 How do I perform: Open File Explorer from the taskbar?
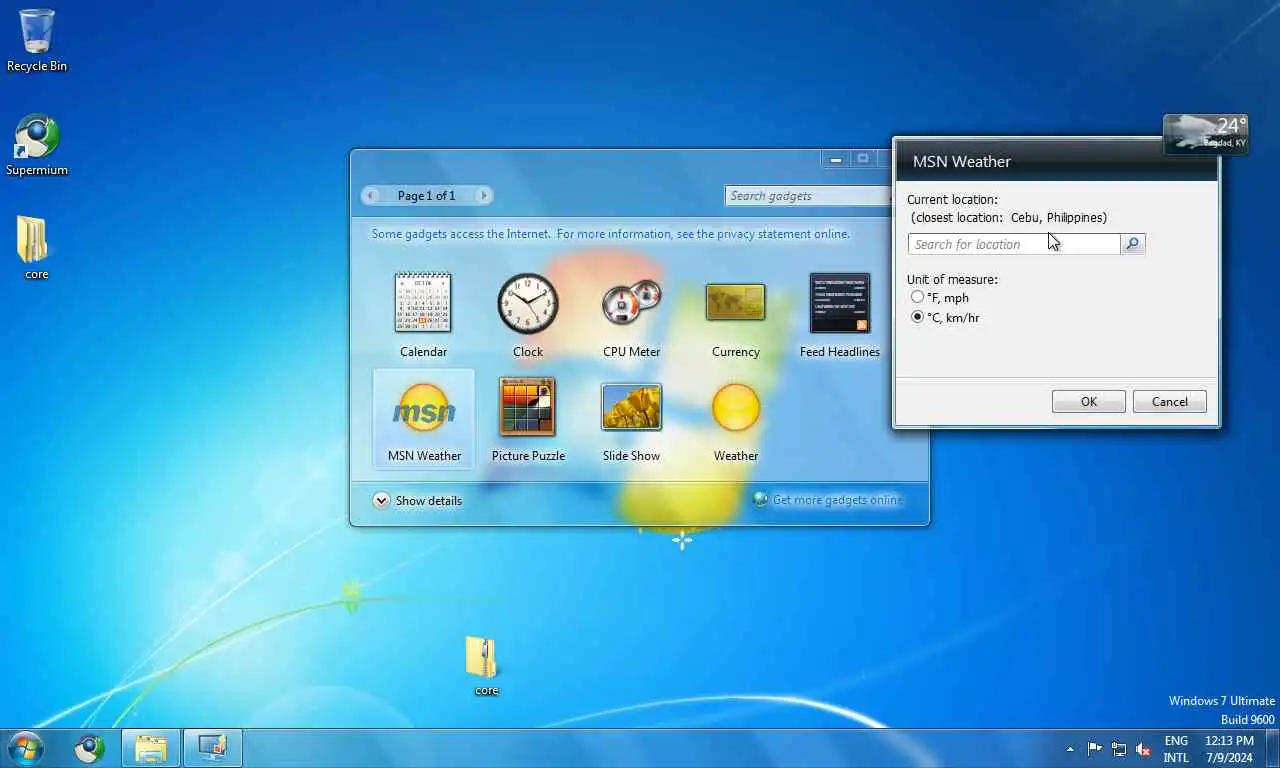coord(151,748)
